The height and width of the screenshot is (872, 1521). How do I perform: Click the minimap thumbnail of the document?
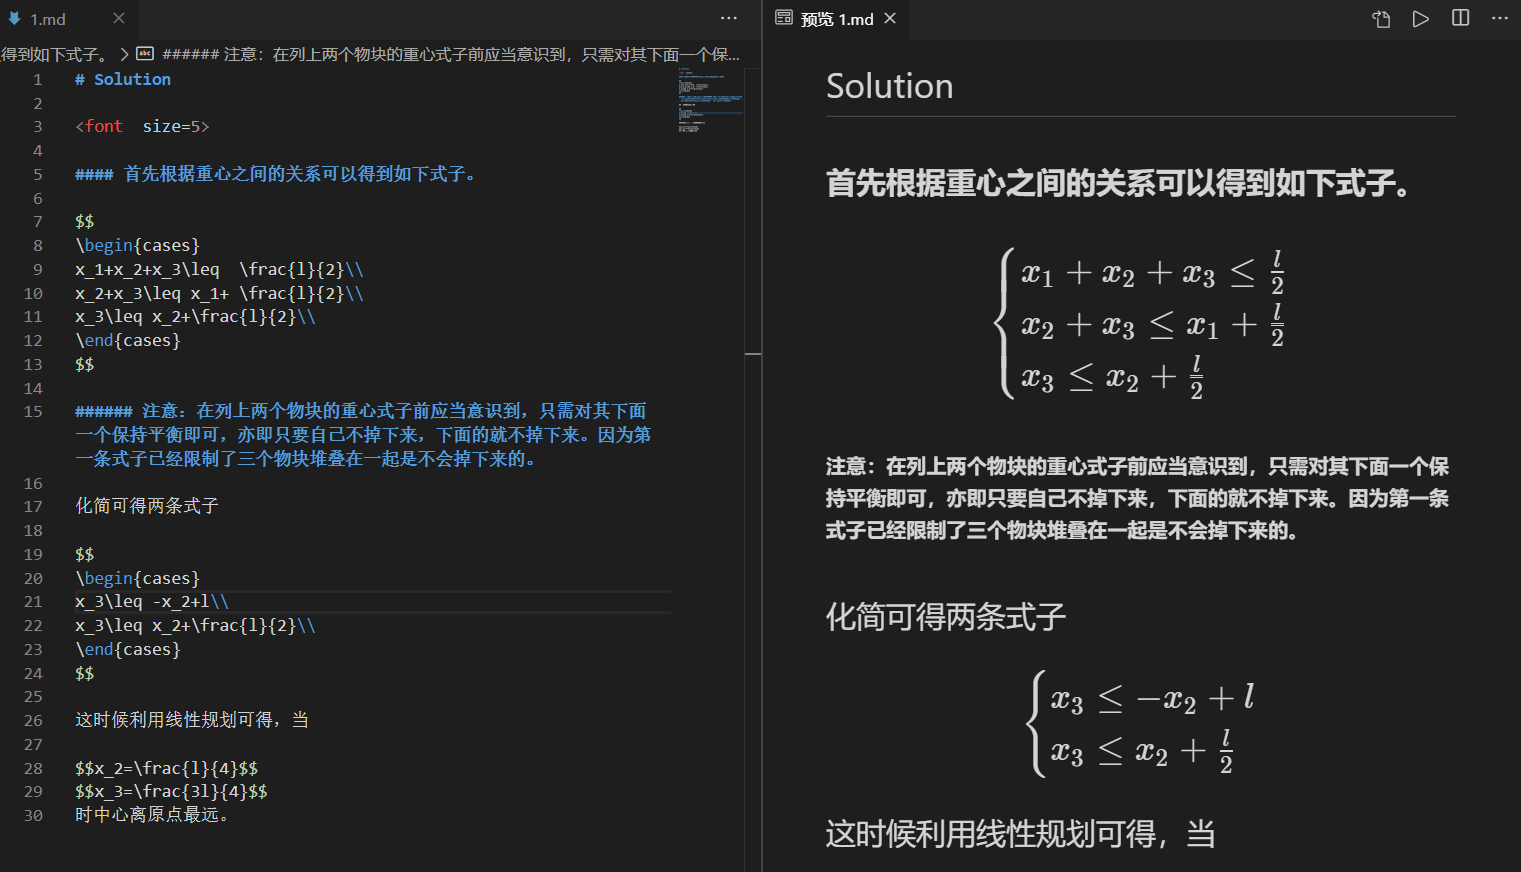click(x=711, y=100)
